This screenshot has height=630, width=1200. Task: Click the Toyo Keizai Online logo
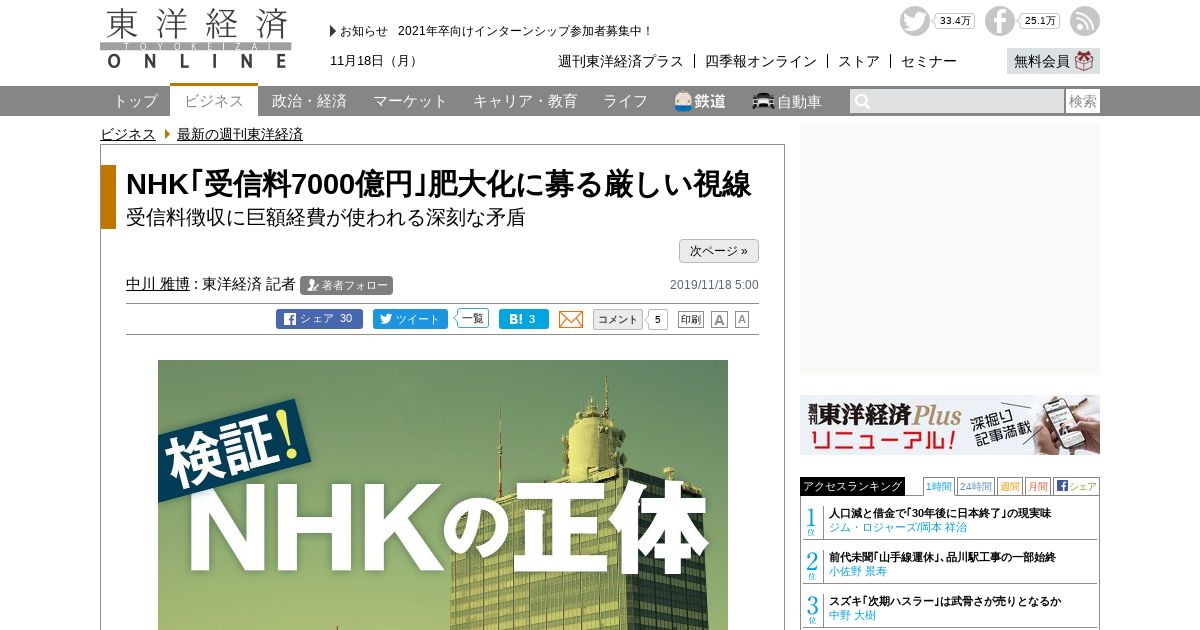196,39
